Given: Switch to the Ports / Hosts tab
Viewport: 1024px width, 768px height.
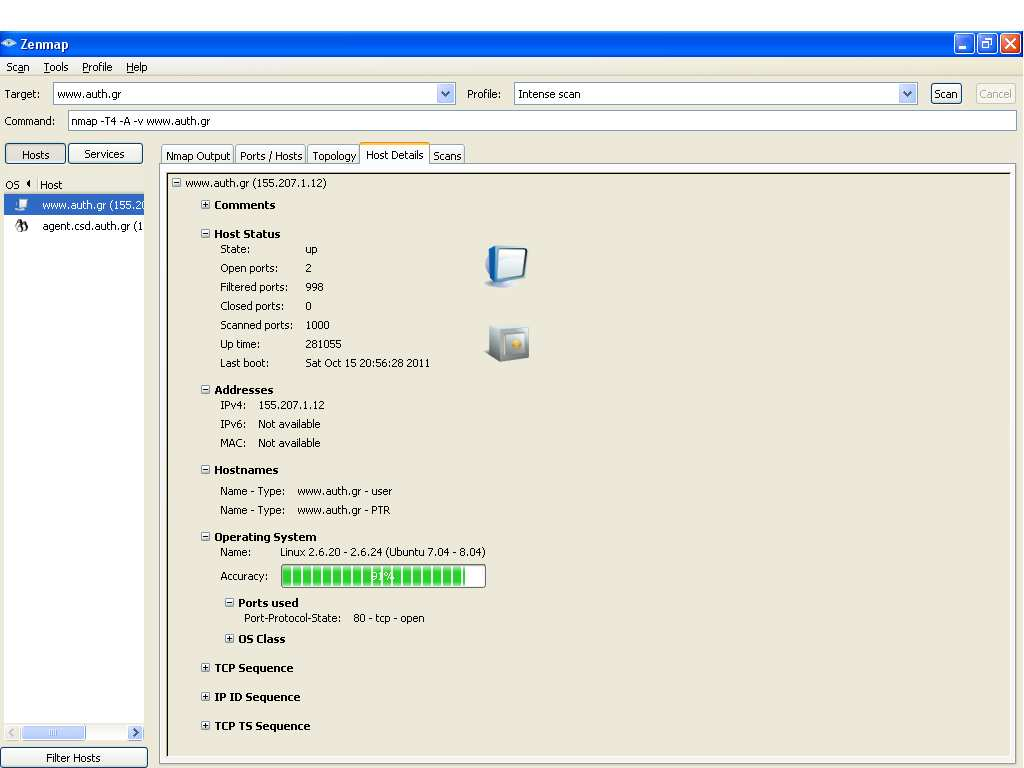Looking at the screenshot, I should click(271, 155).
